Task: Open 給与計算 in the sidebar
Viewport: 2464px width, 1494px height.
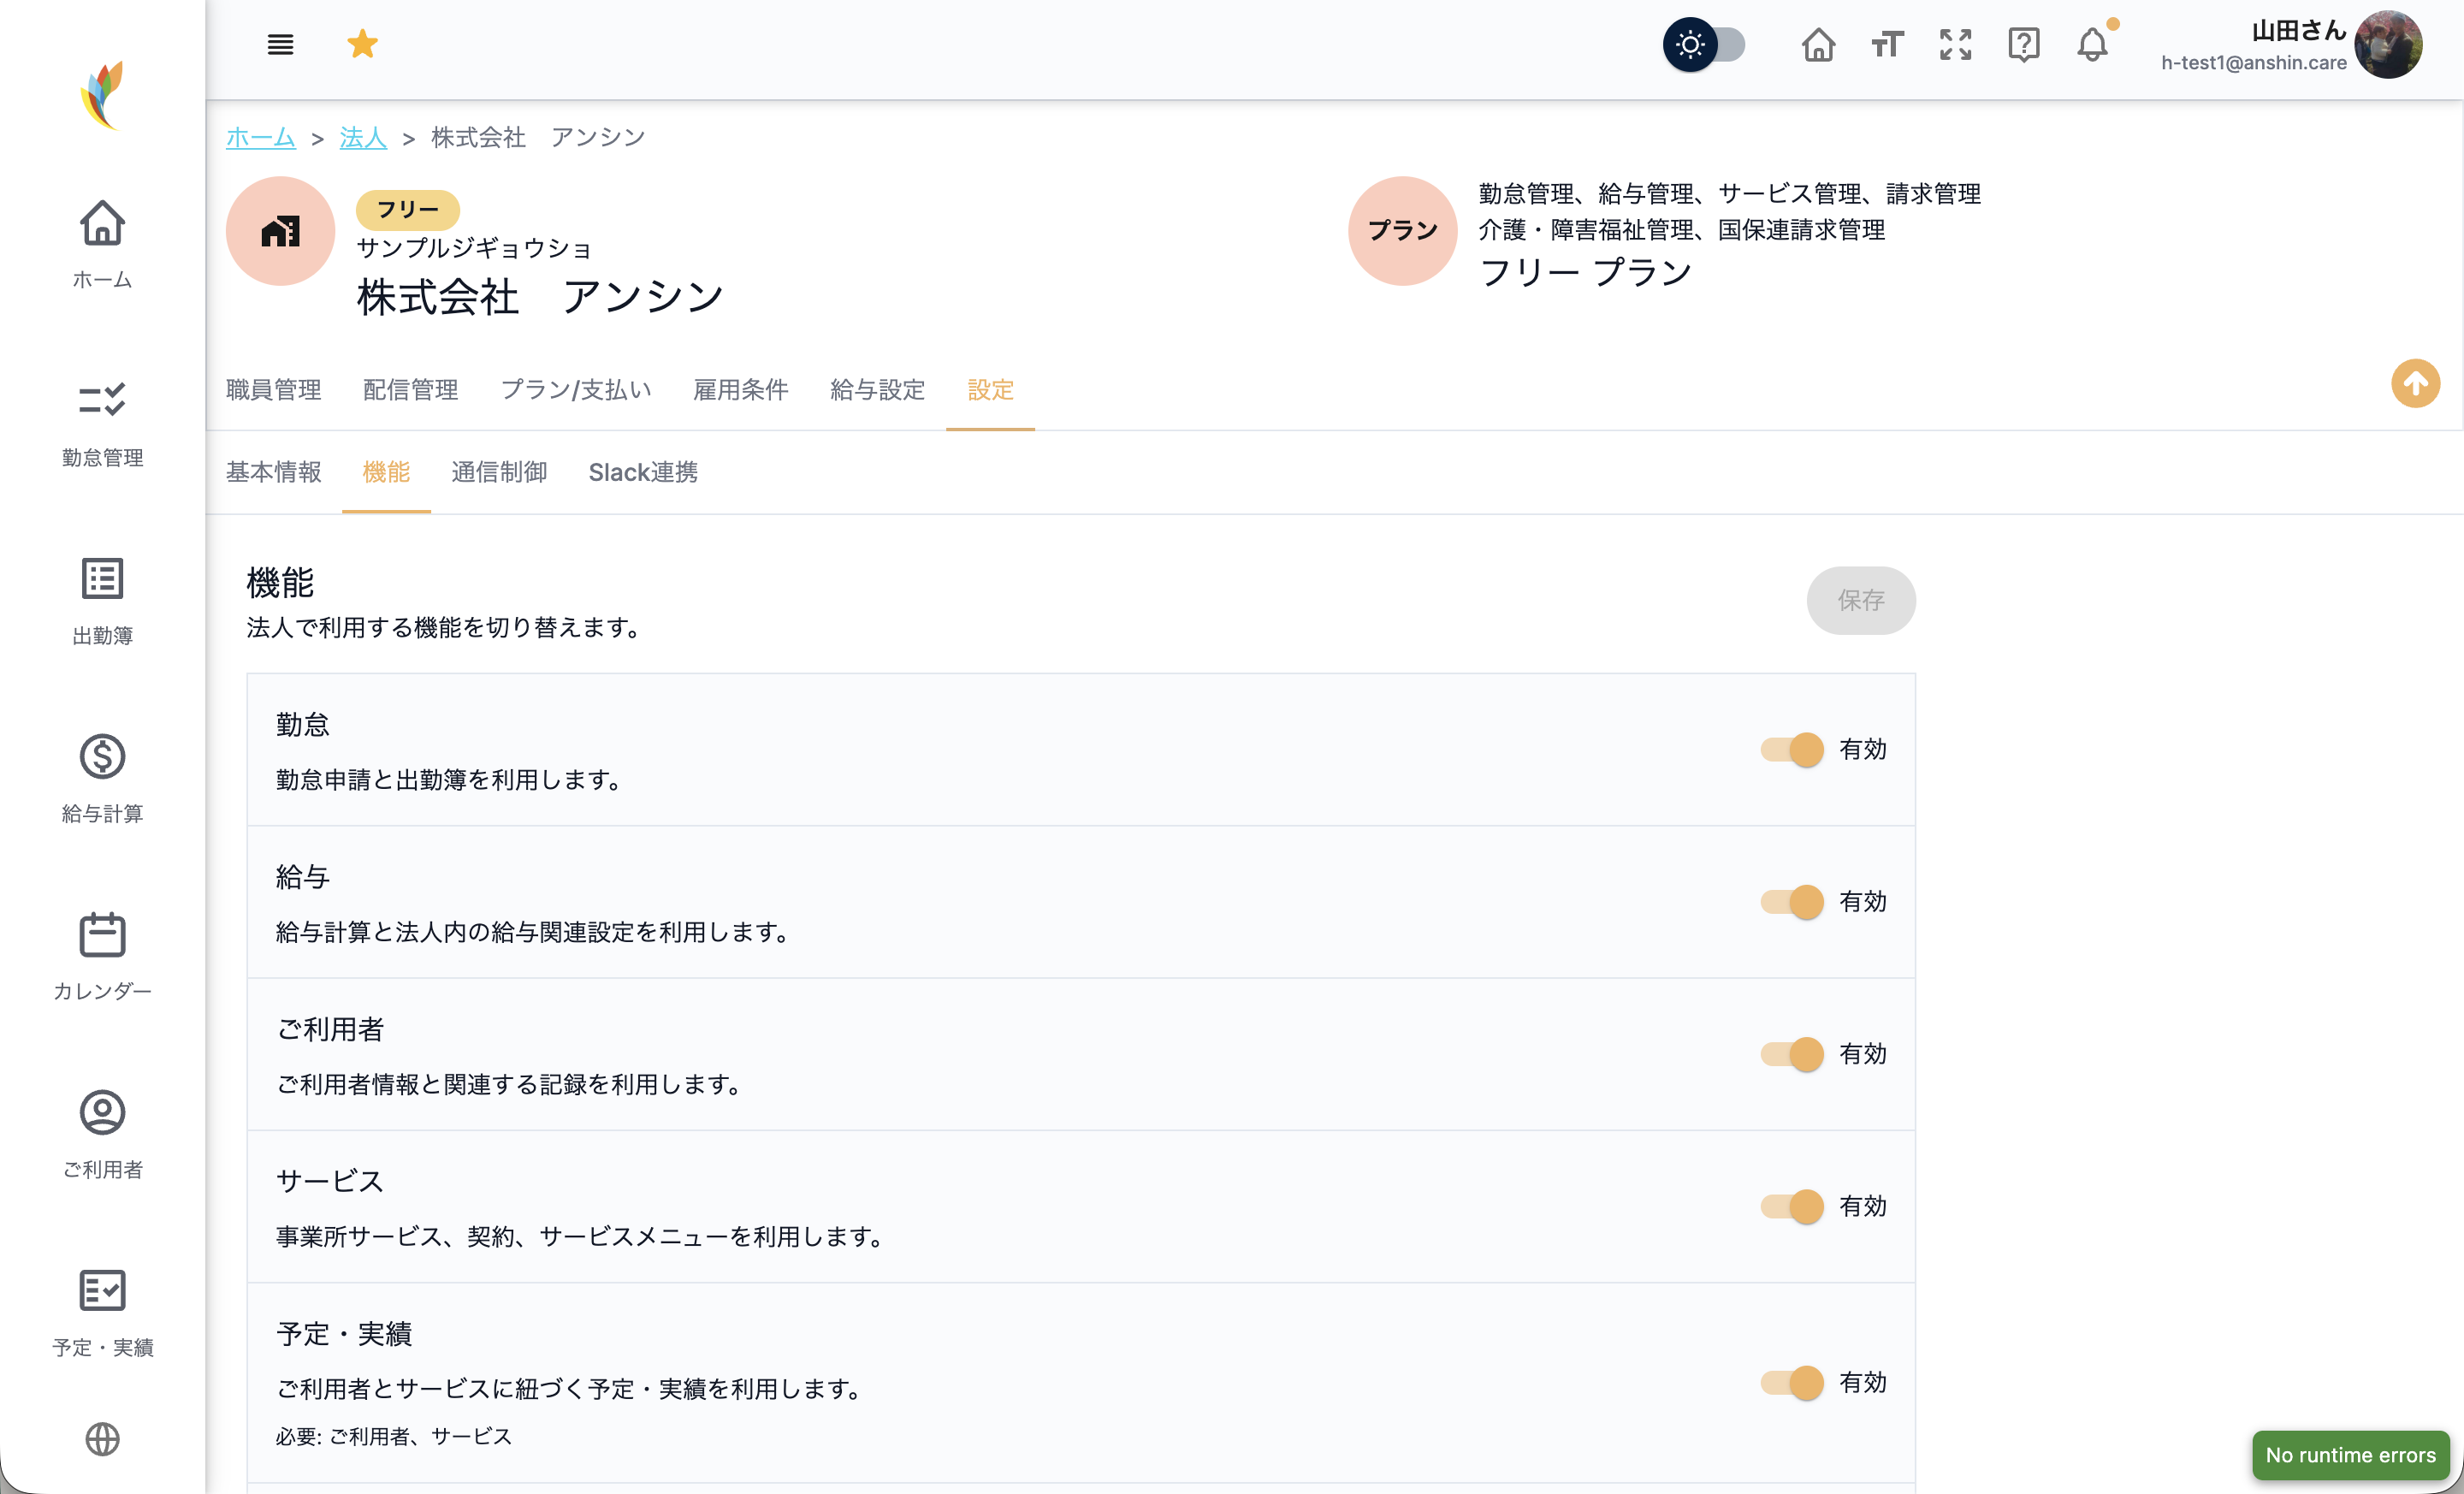Action: 102,778
